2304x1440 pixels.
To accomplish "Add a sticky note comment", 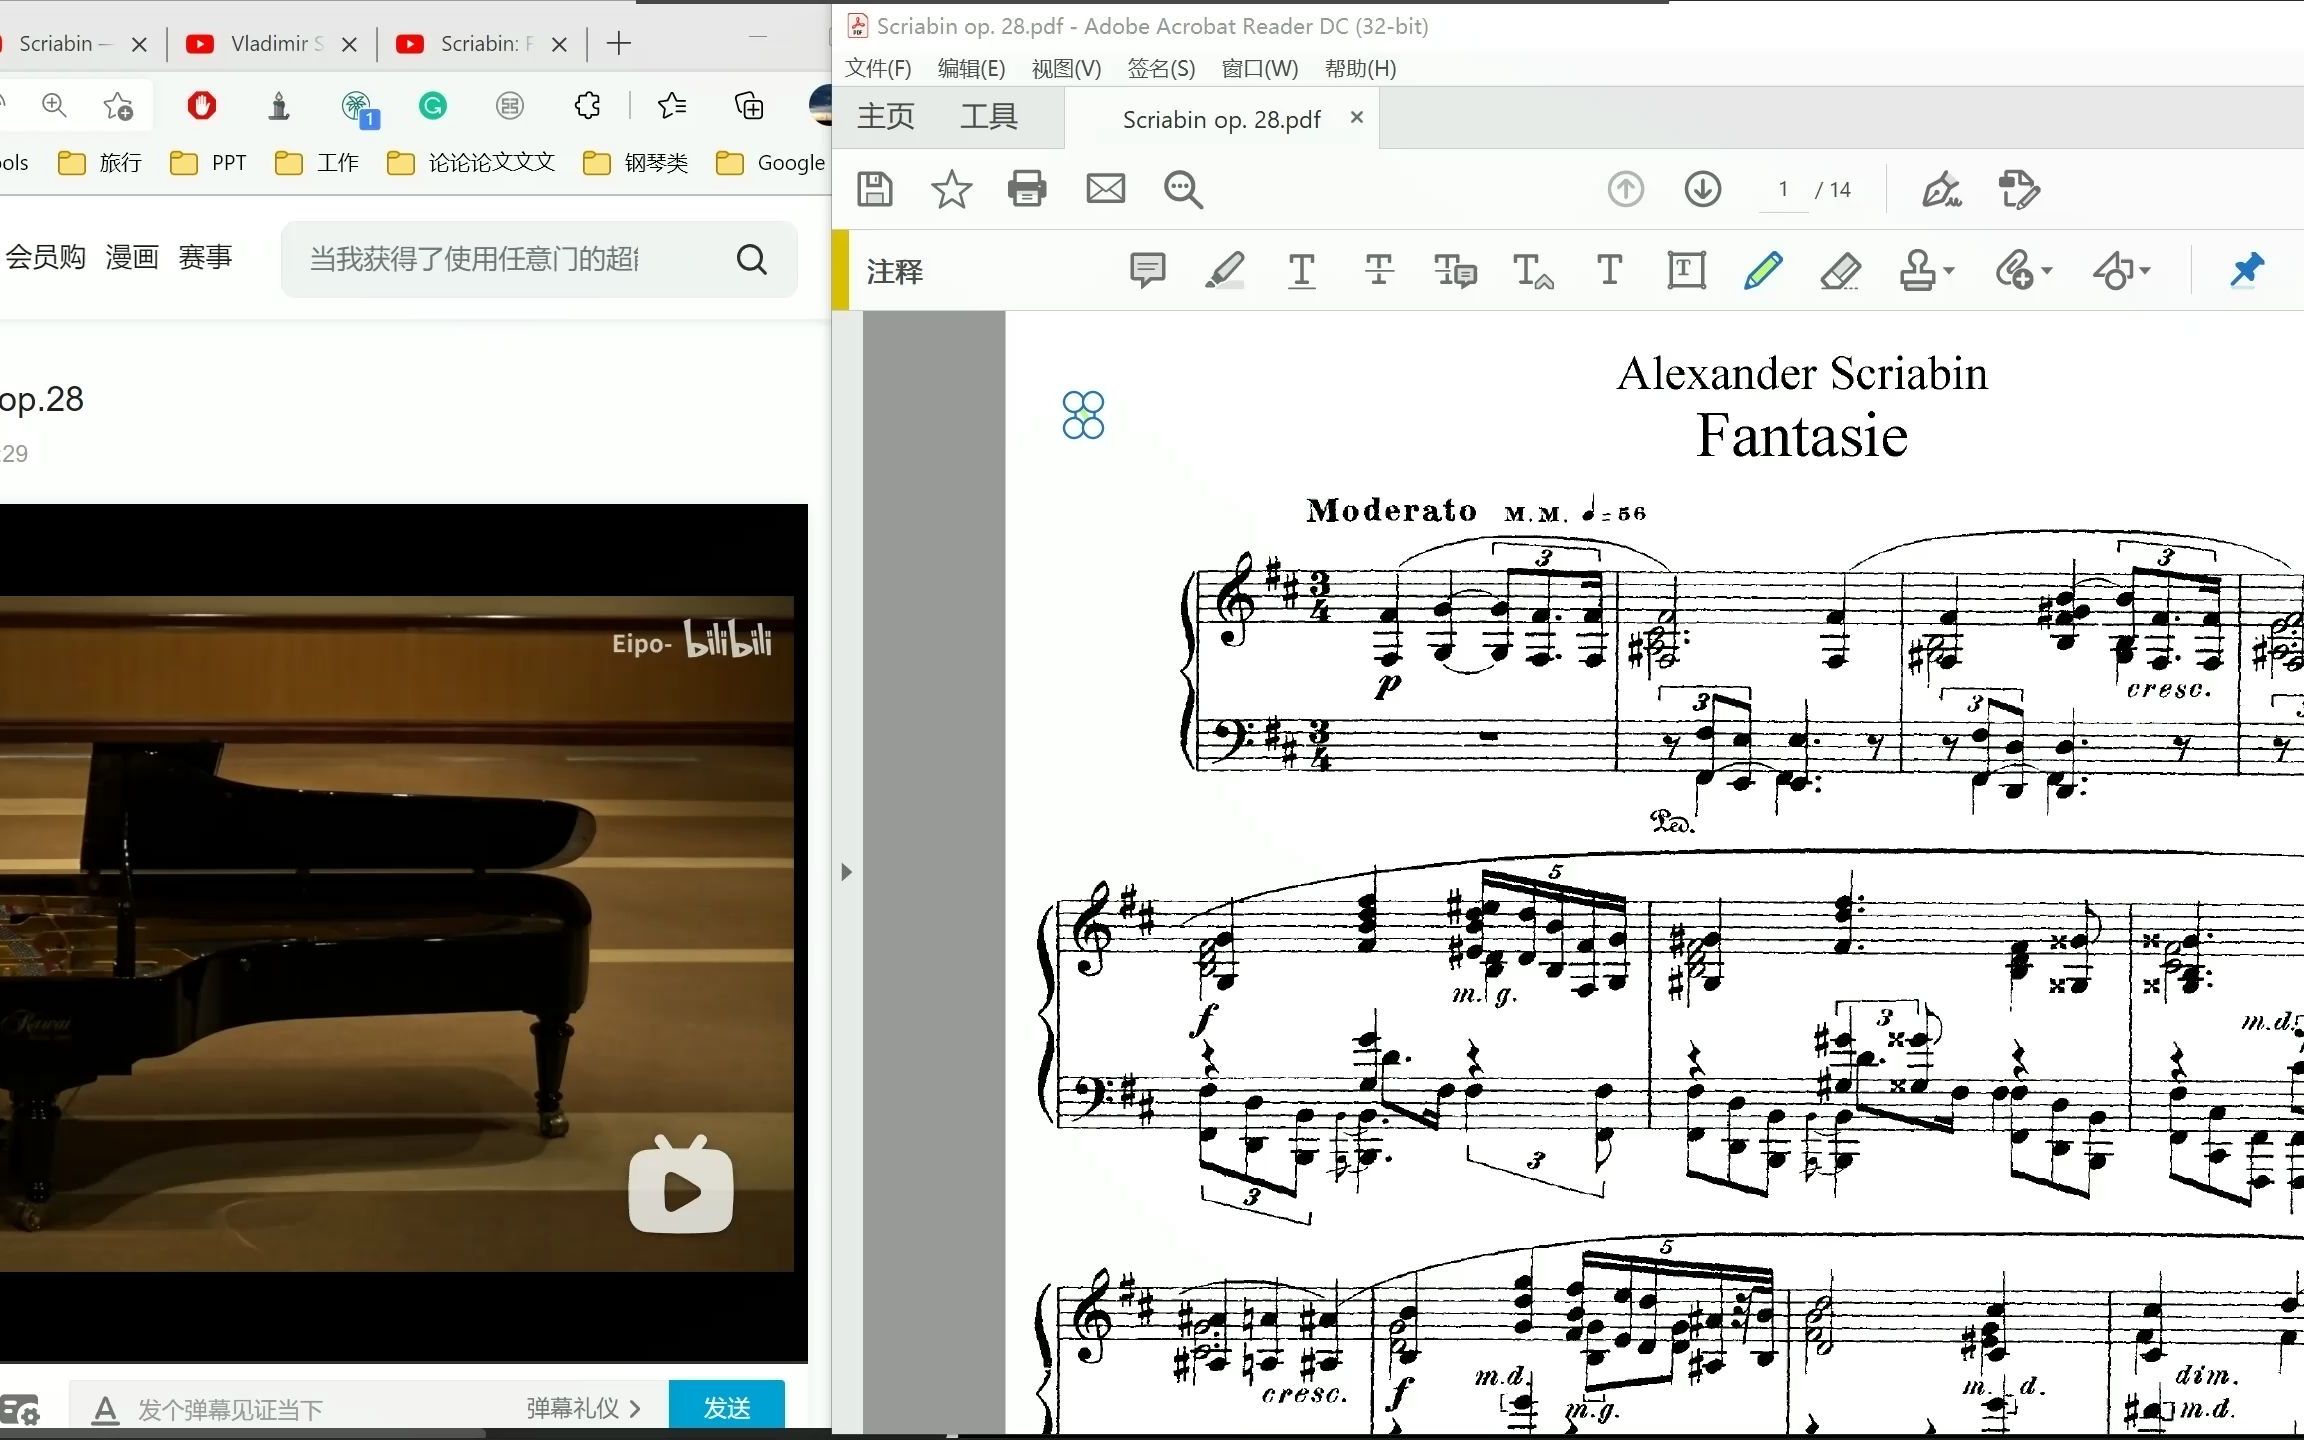I will click(1147, 270).
